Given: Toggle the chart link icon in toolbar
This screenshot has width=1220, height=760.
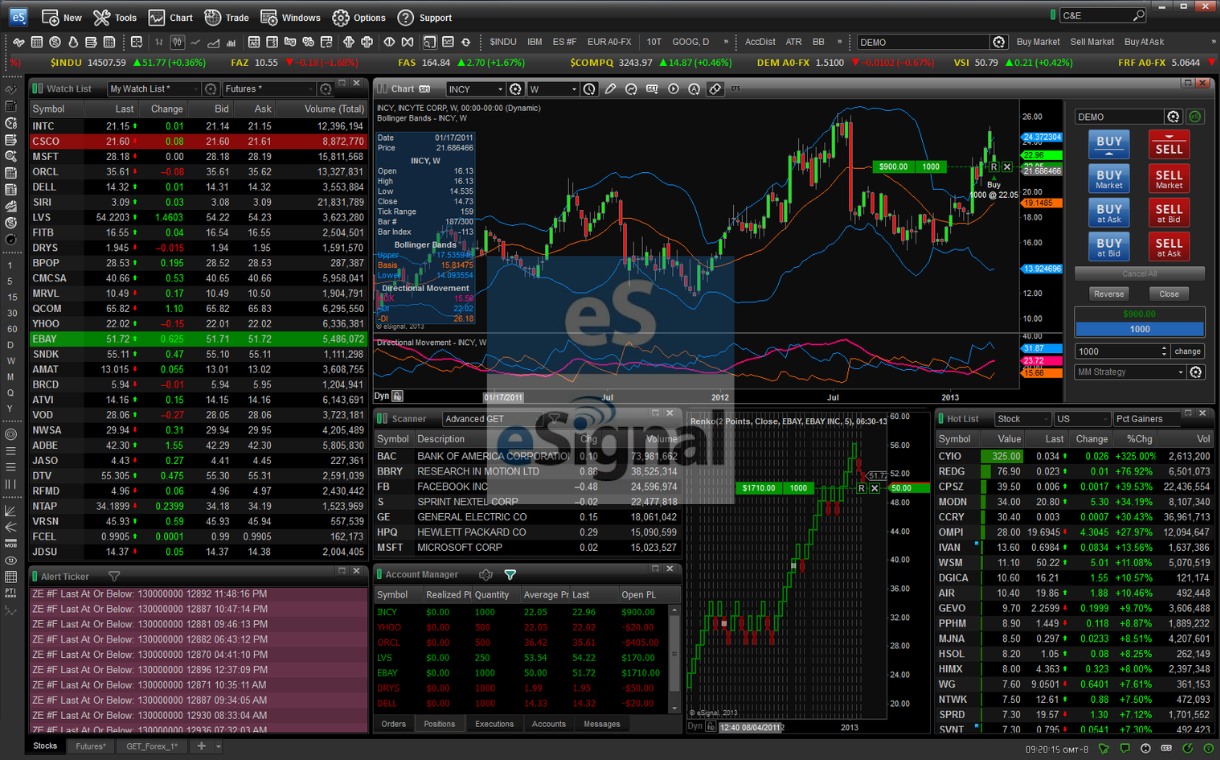Looking at the screenshot, I should pyautogui.click(x=715, y=89).
